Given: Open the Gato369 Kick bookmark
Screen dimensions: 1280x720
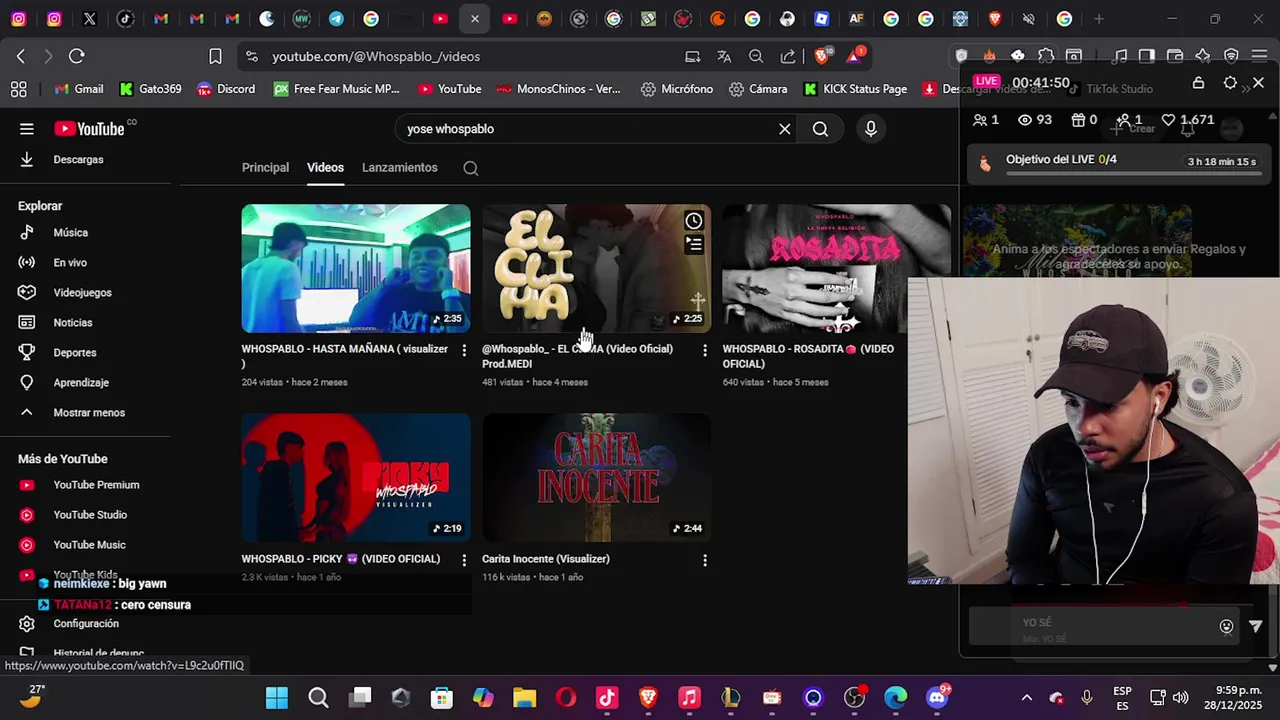Looking at the screenshot, I should coord(151,89).
